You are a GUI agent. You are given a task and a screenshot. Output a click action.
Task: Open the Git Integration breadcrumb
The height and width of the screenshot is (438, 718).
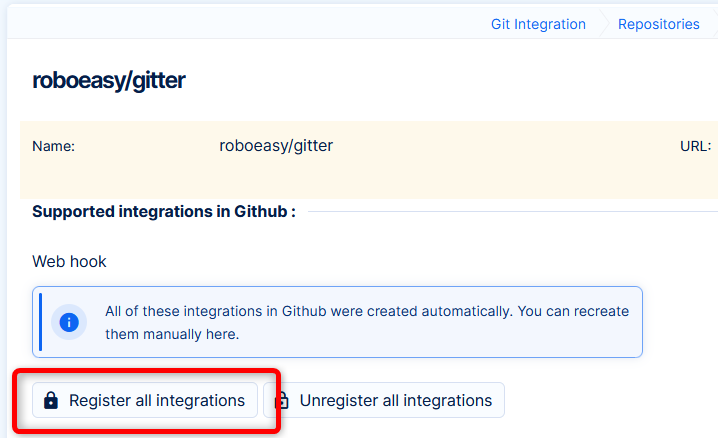click(x=538, y=24)
